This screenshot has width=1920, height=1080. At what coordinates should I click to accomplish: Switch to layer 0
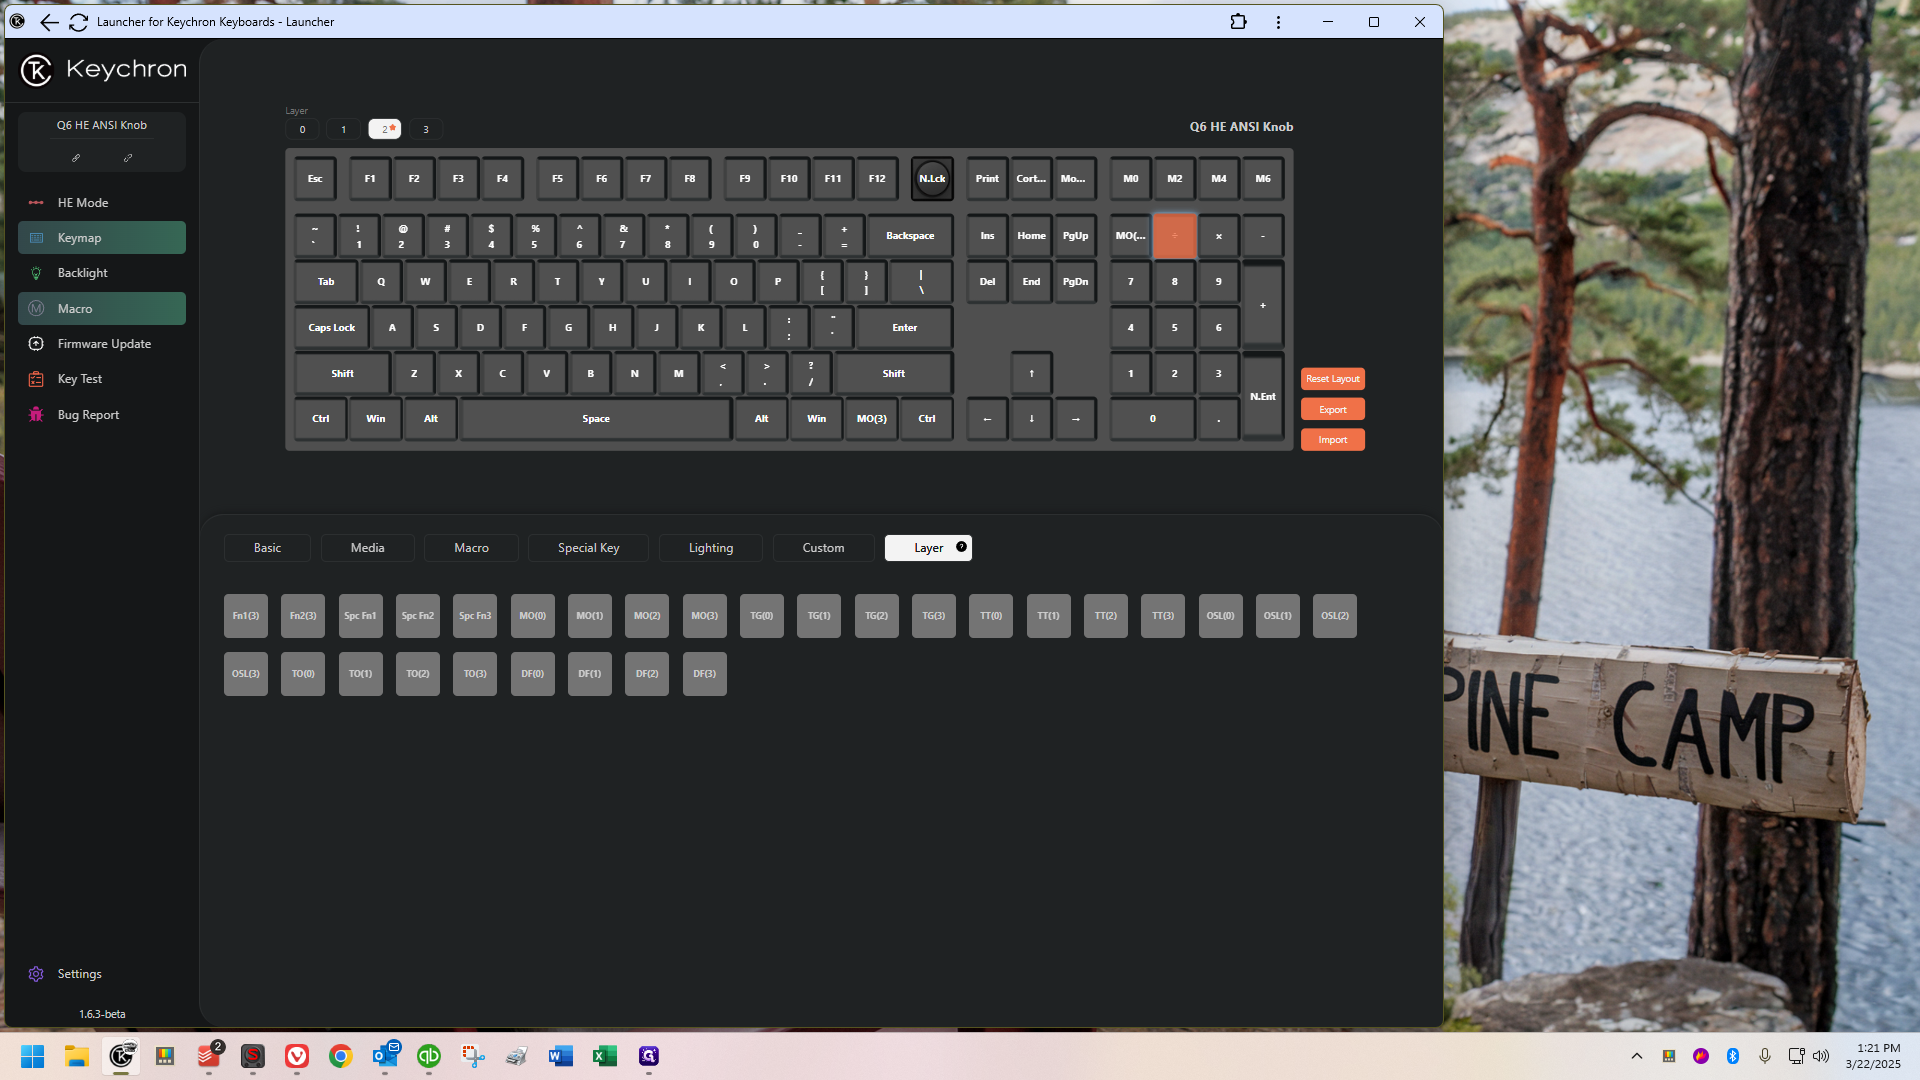pyautogui.click(x=302, y=129)
